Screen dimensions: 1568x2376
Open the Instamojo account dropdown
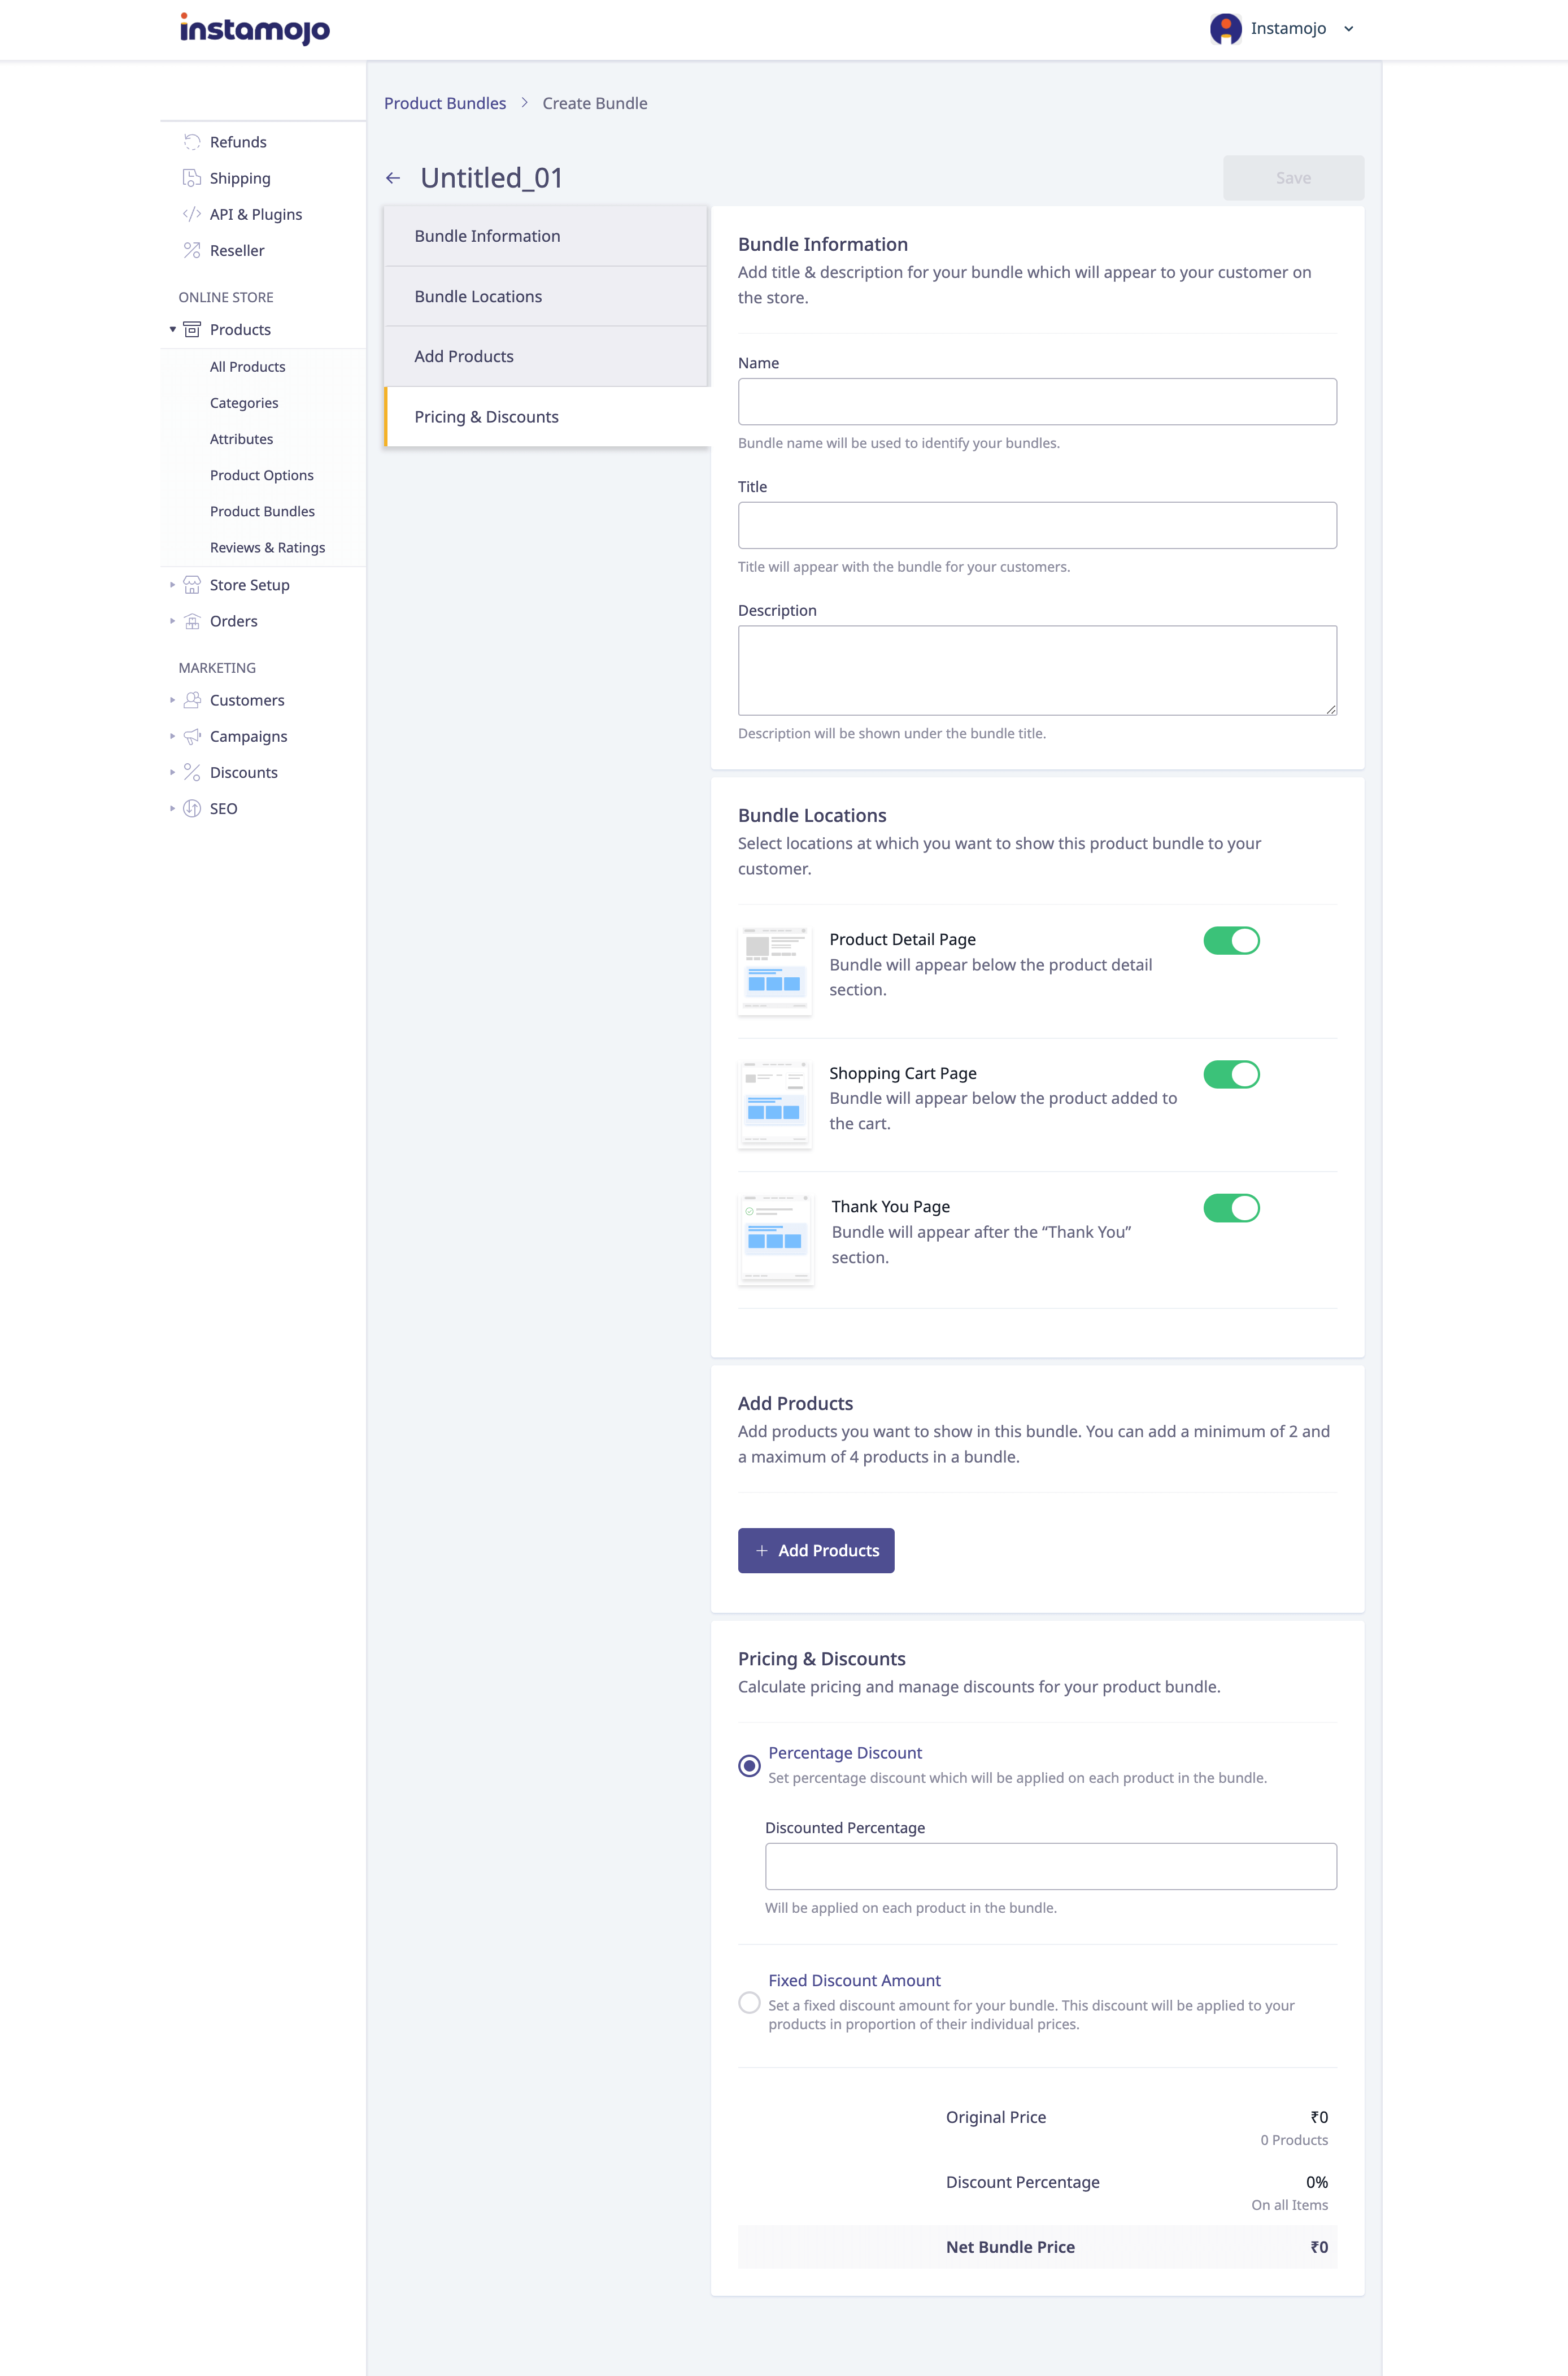tap(1348, 29)
